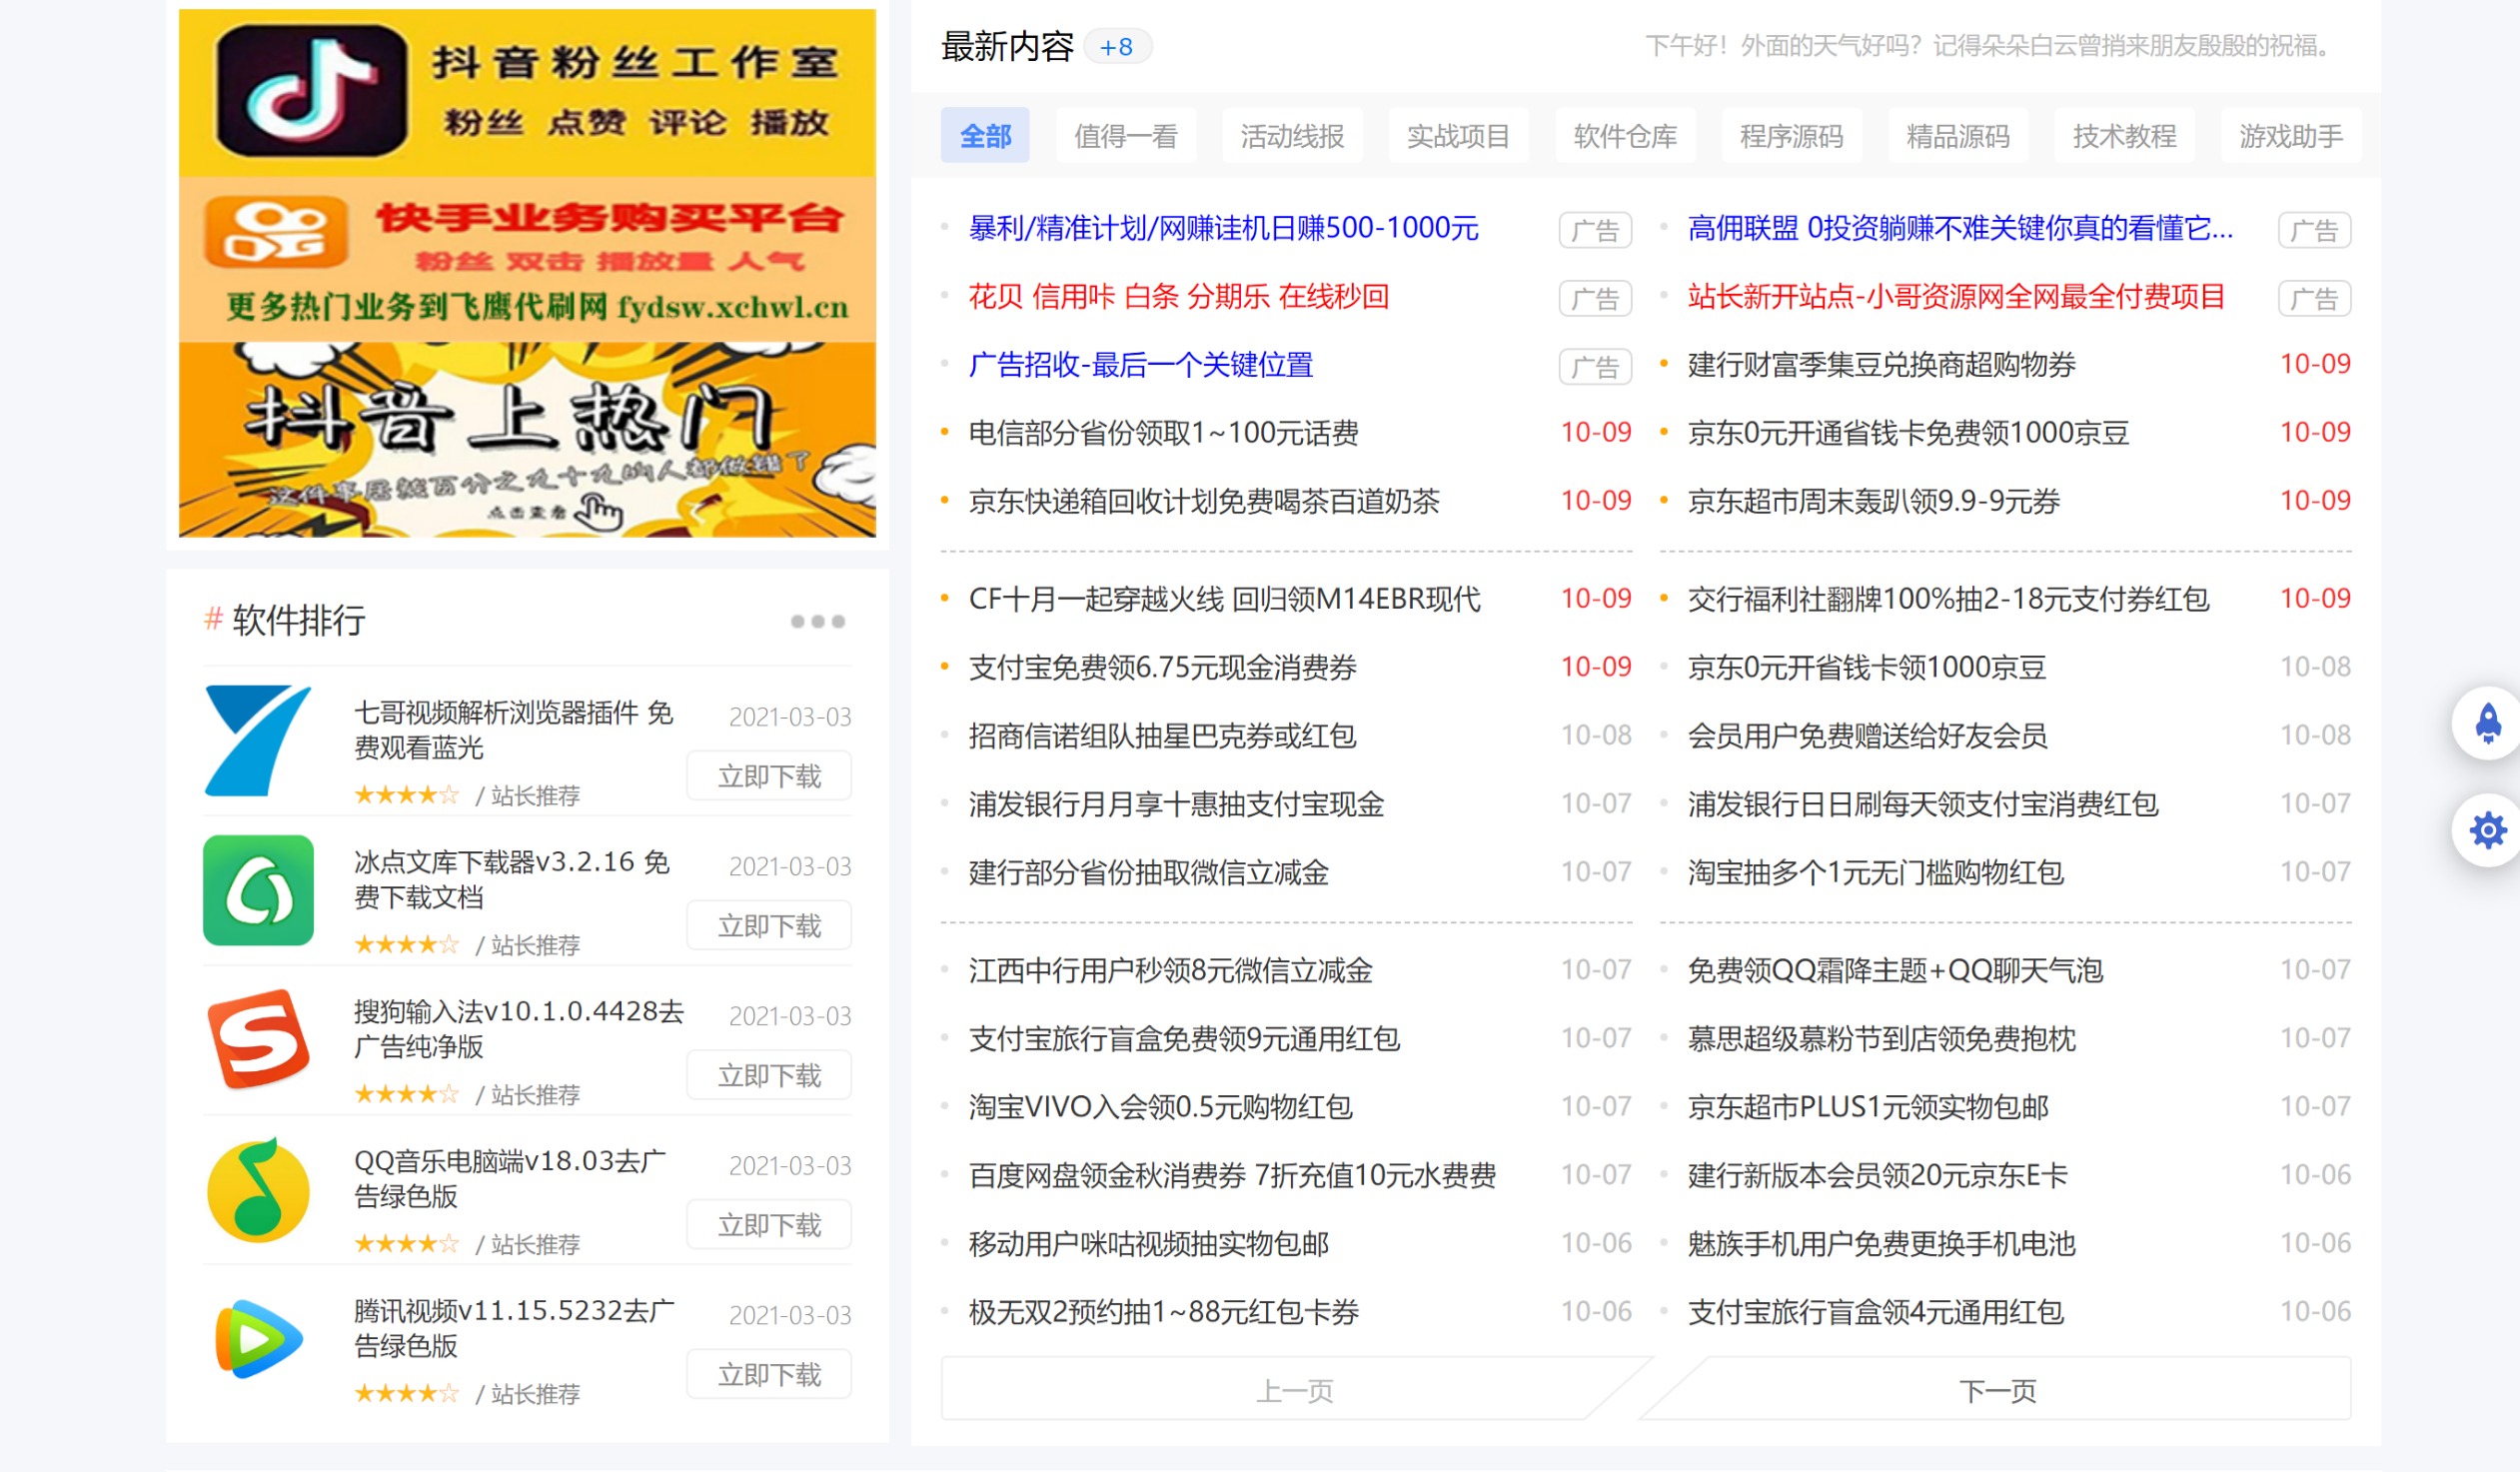Switch to the 技术教程 tab
The image size is (2520, 1472).
coord(2124,136)
